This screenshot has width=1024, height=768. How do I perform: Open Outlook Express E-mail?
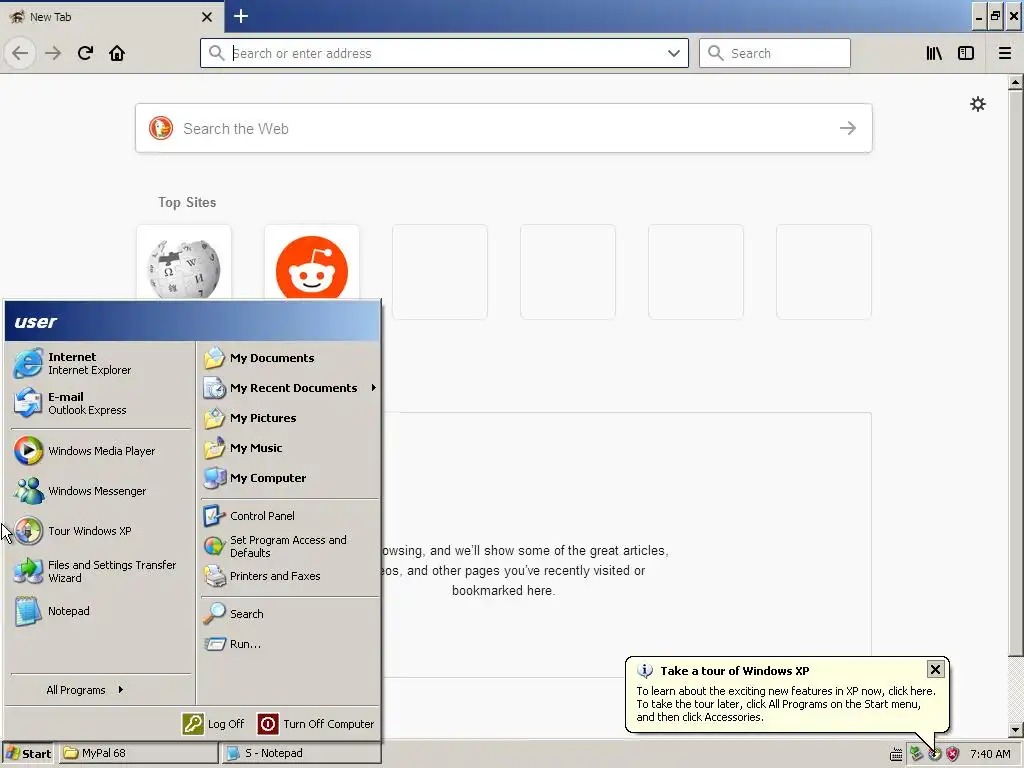(x=101, y=403)
